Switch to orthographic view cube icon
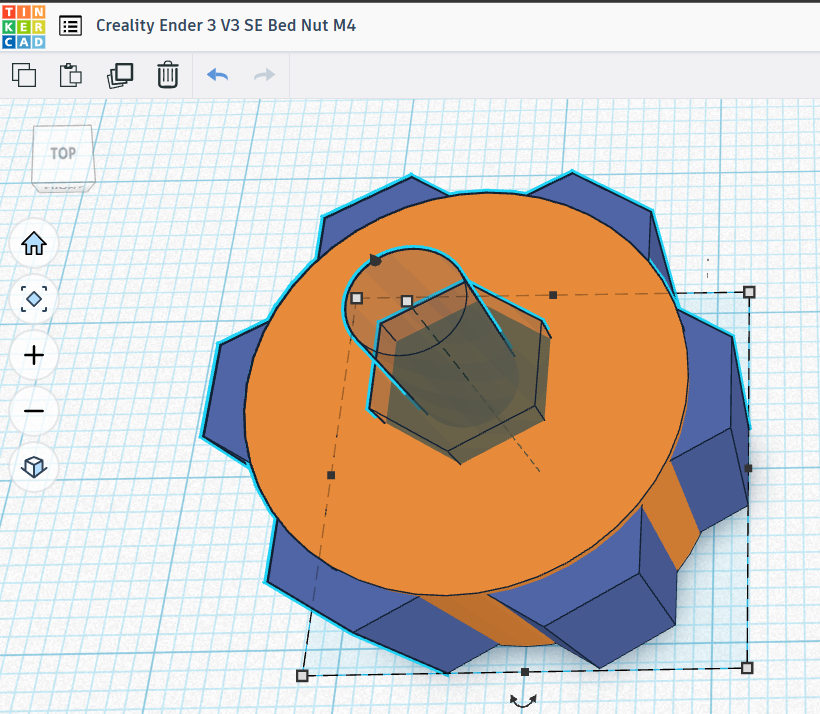Screen dimensions: 820x714 [x=34, y=467]
